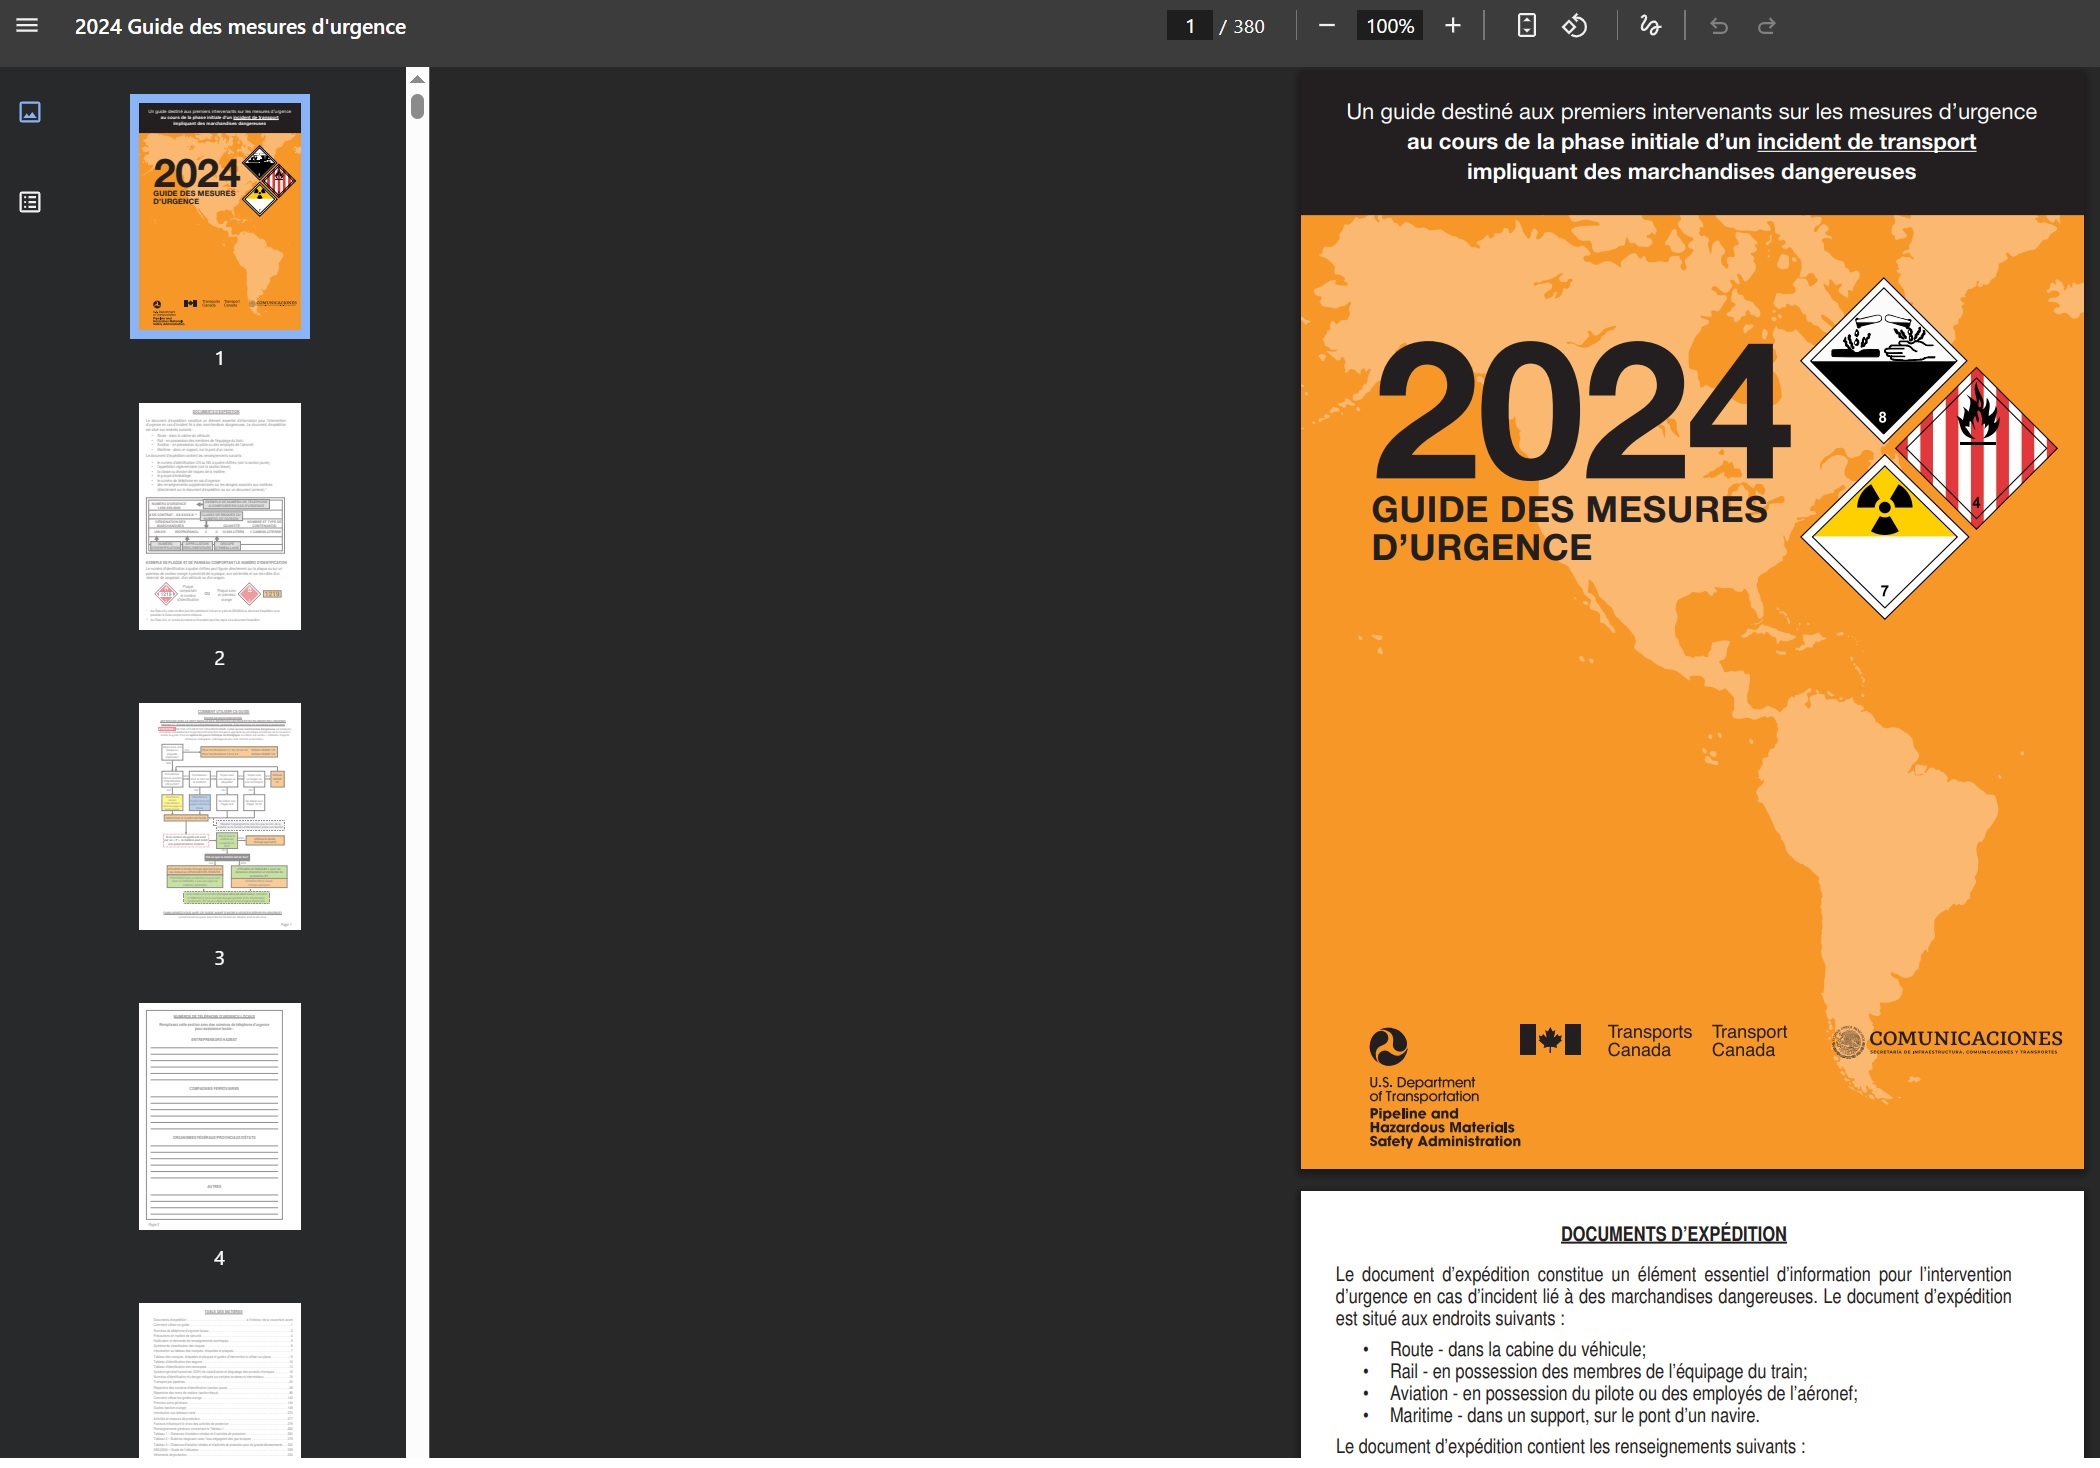The width and height of the screenshot is (2100, 1468).
Task: Click the undo arrow icon
Action: pos(1718,26)
